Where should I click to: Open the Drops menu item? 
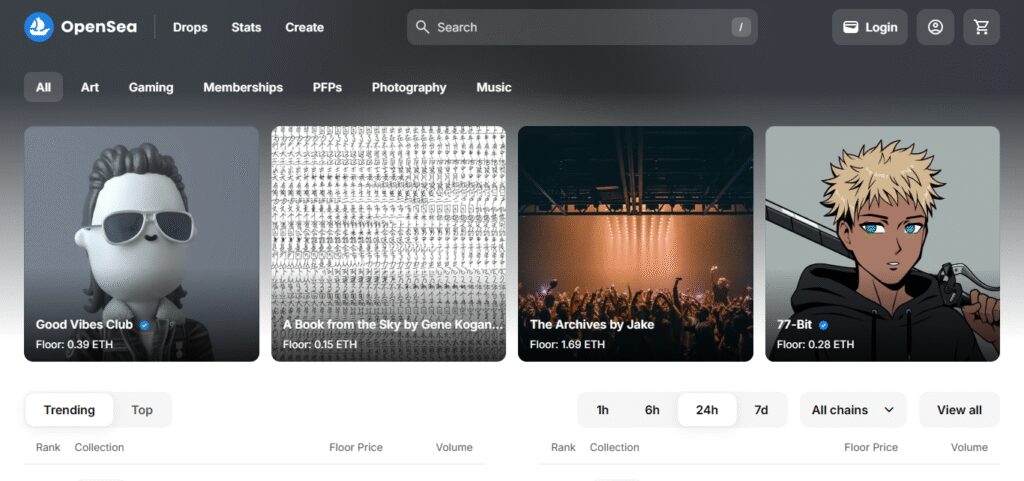point(190,27)
